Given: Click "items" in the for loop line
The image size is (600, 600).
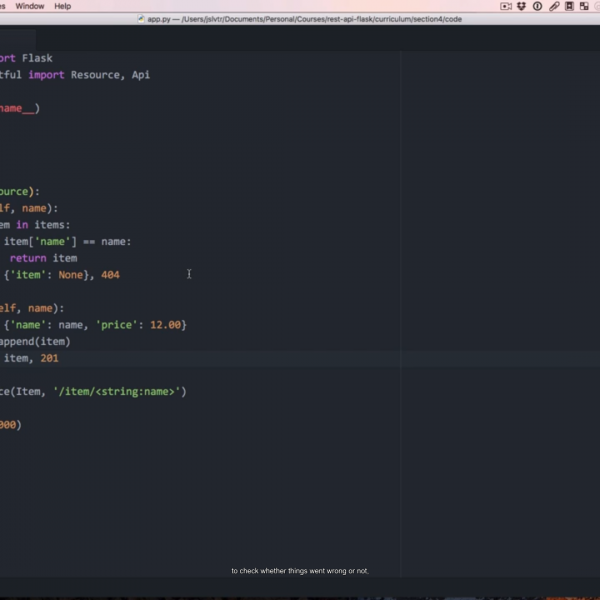Looking at the screenshot, I should [54, 225].
